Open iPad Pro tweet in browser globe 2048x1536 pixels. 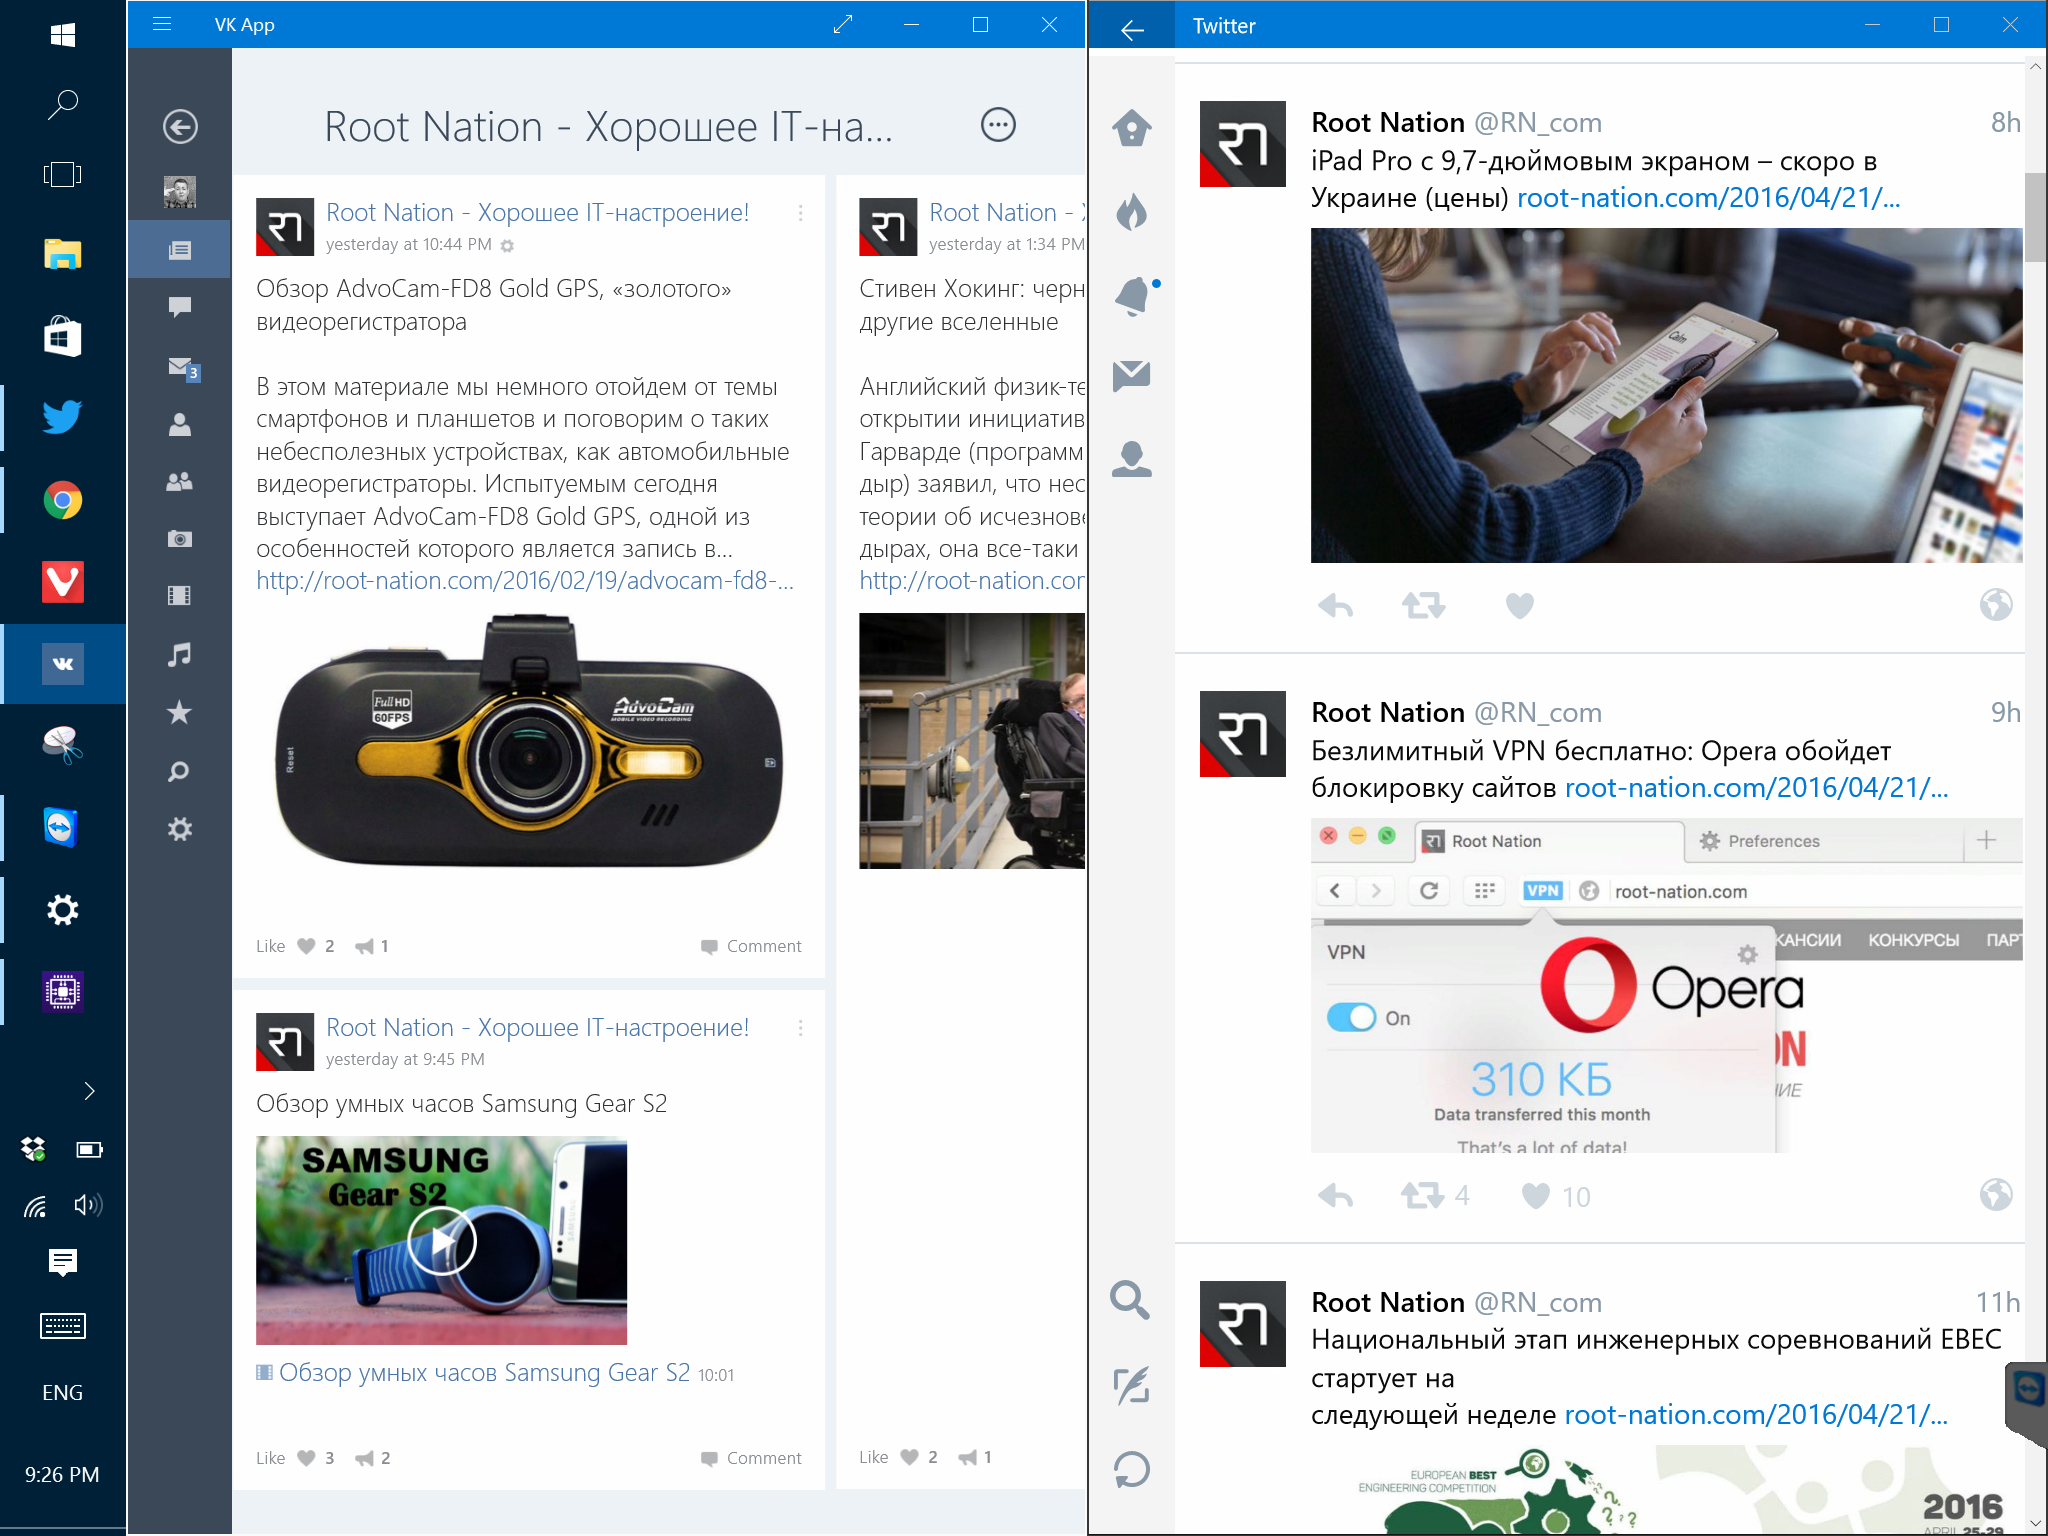(1996, 604)
